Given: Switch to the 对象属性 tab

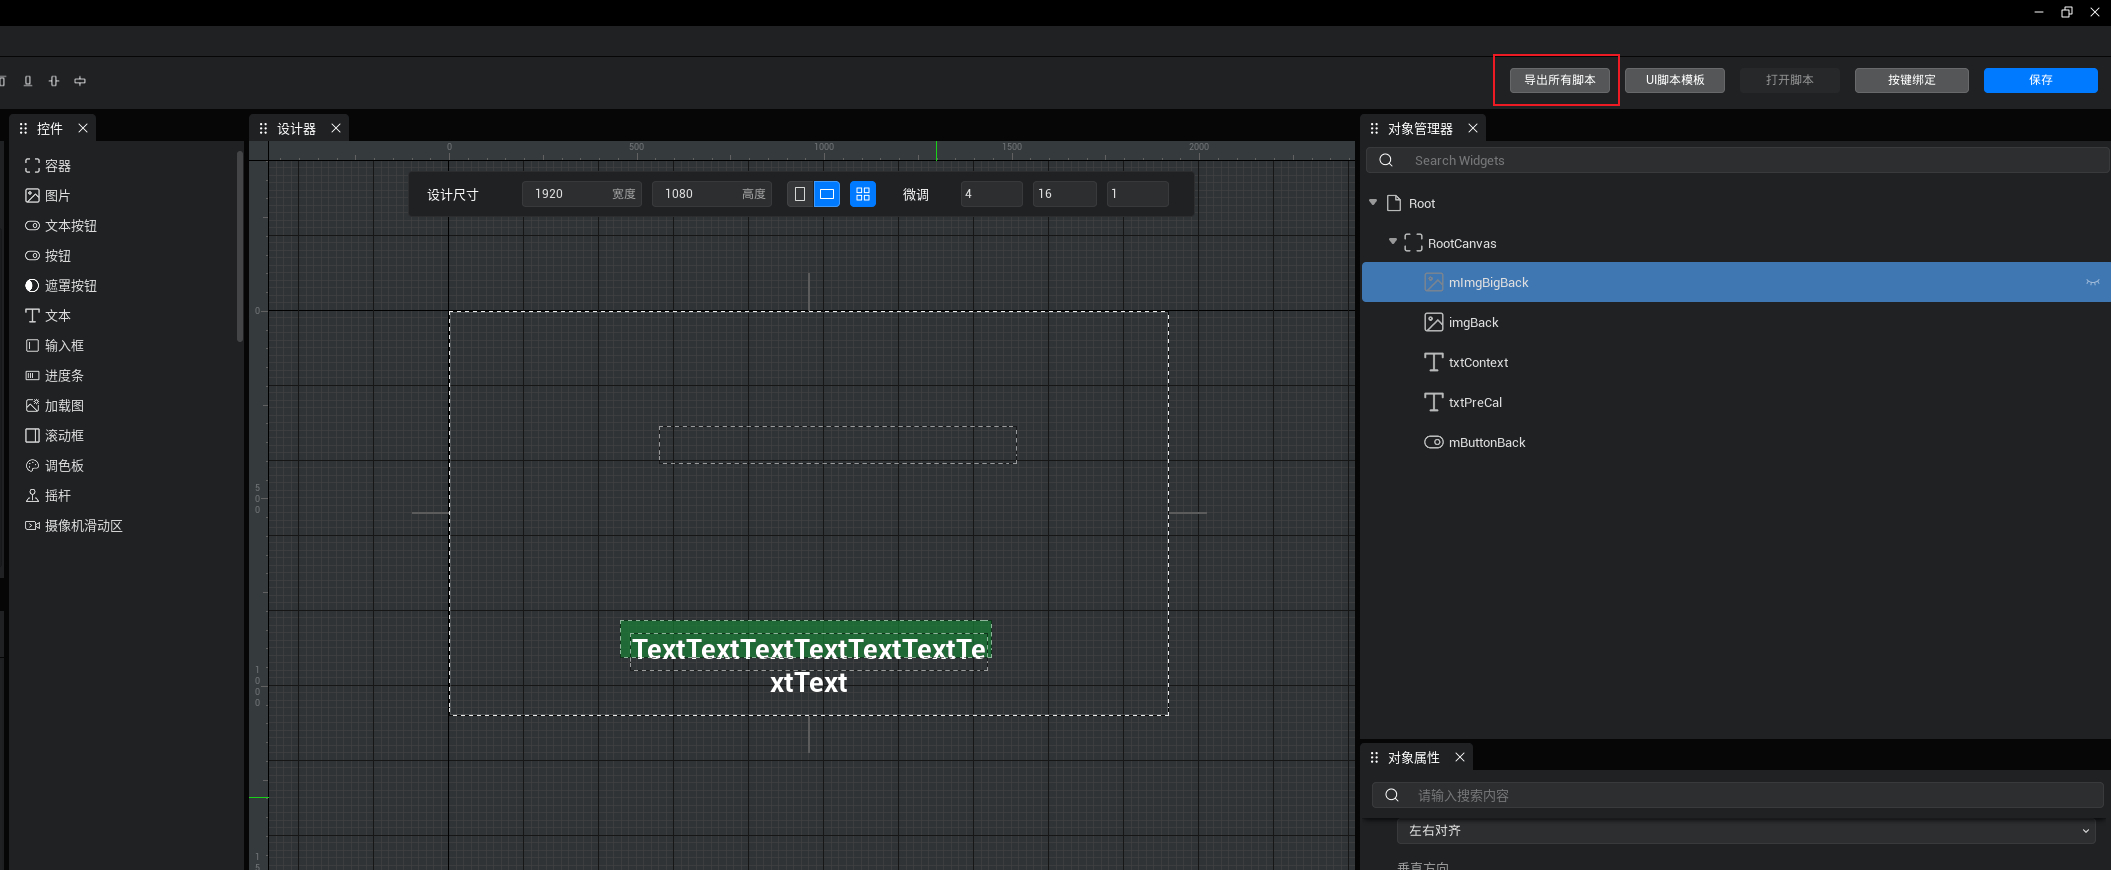Looking at the screenshot, I should (1414, 757).
